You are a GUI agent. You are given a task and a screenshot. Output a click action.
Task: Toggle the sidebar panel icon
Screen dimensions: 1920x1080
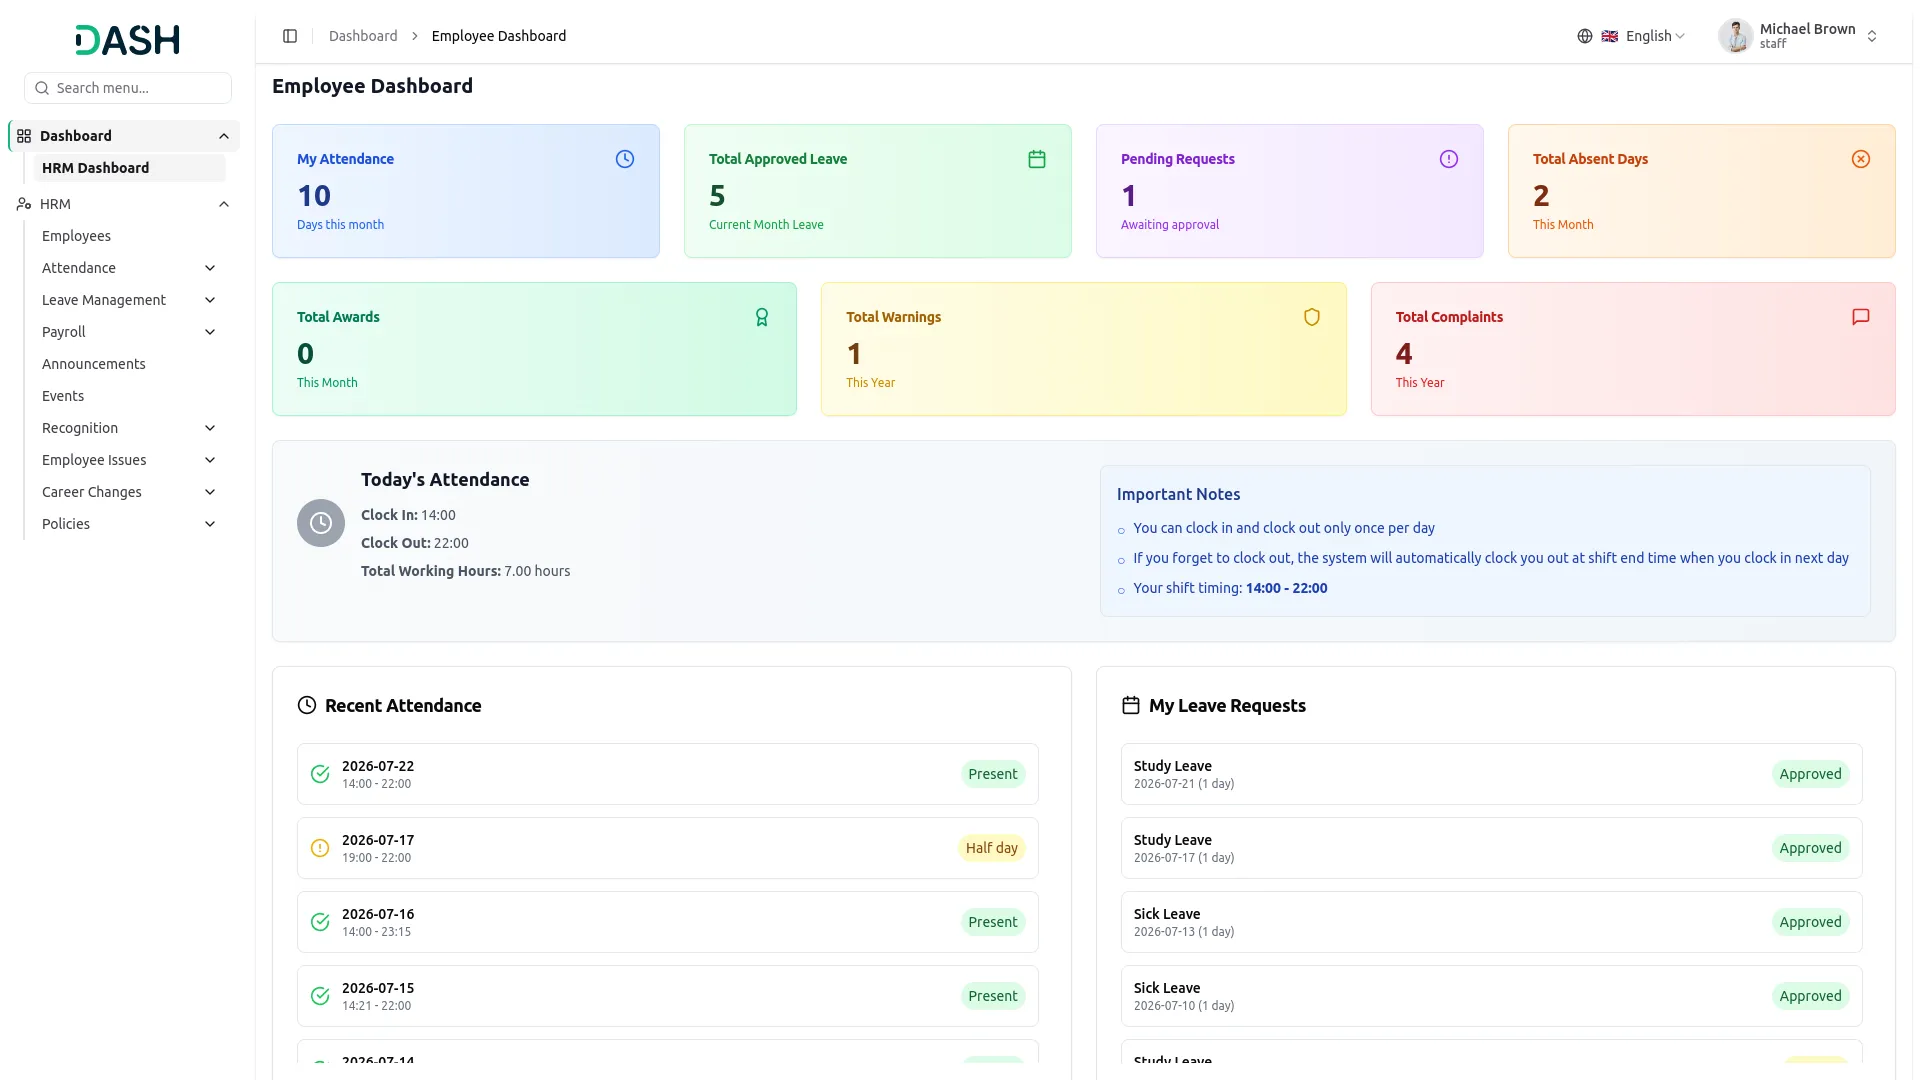pos(290,36)
